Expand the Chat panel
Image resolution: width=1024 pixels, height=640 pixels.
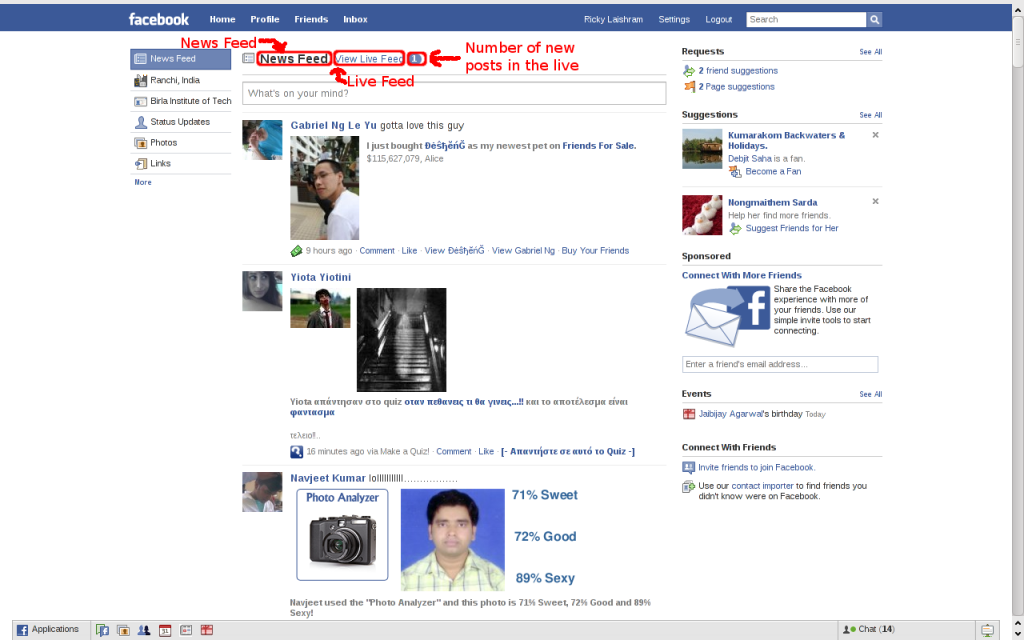pyautogui.click(x=870, y=630)
